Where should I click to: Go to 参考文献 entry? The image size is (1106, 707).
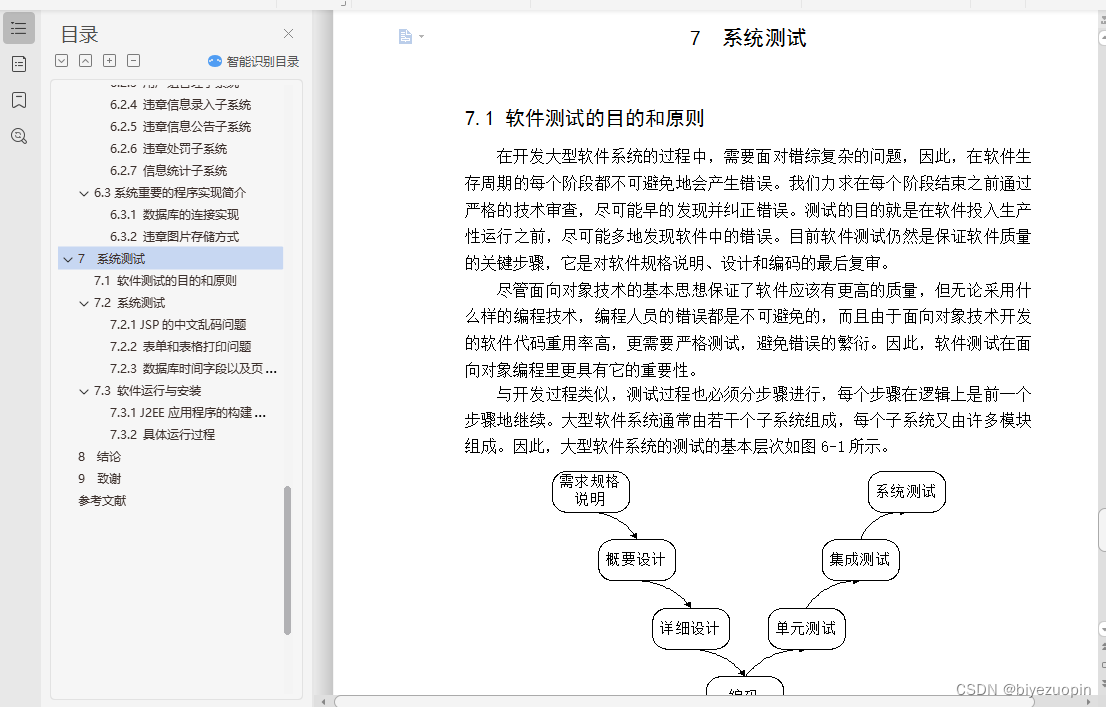point(102,500)
